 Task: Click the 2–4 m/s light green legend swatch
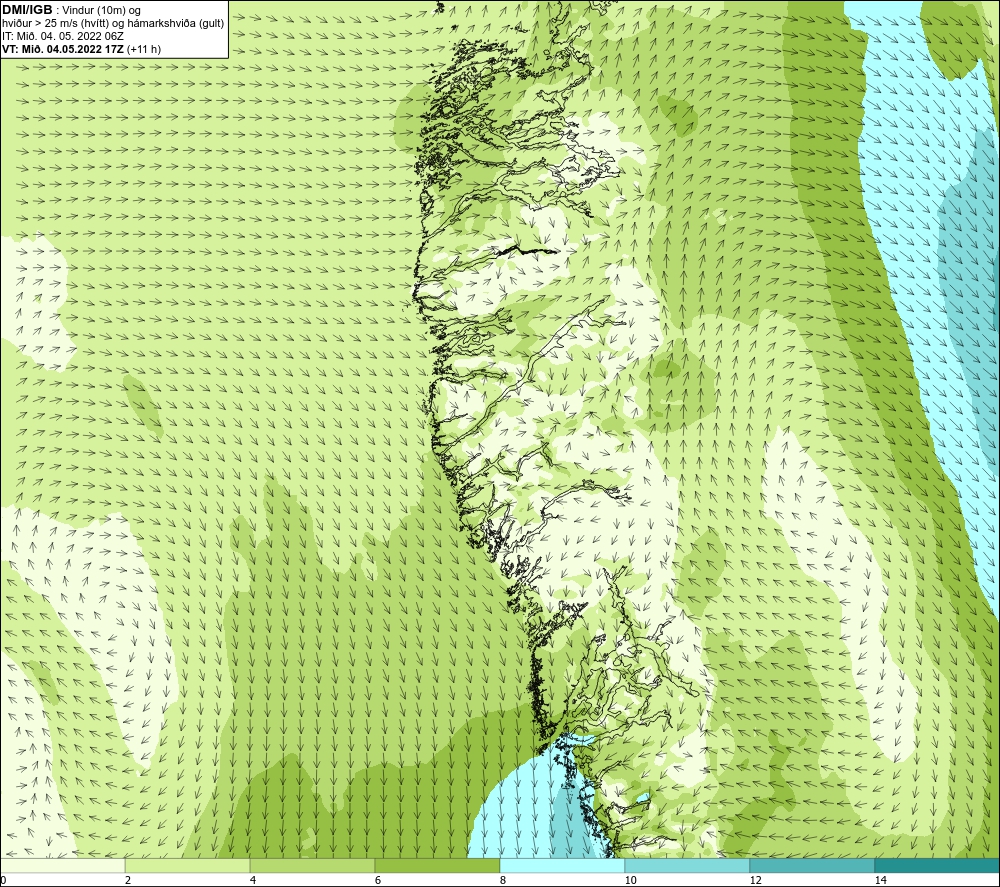(x=188, y=865)
